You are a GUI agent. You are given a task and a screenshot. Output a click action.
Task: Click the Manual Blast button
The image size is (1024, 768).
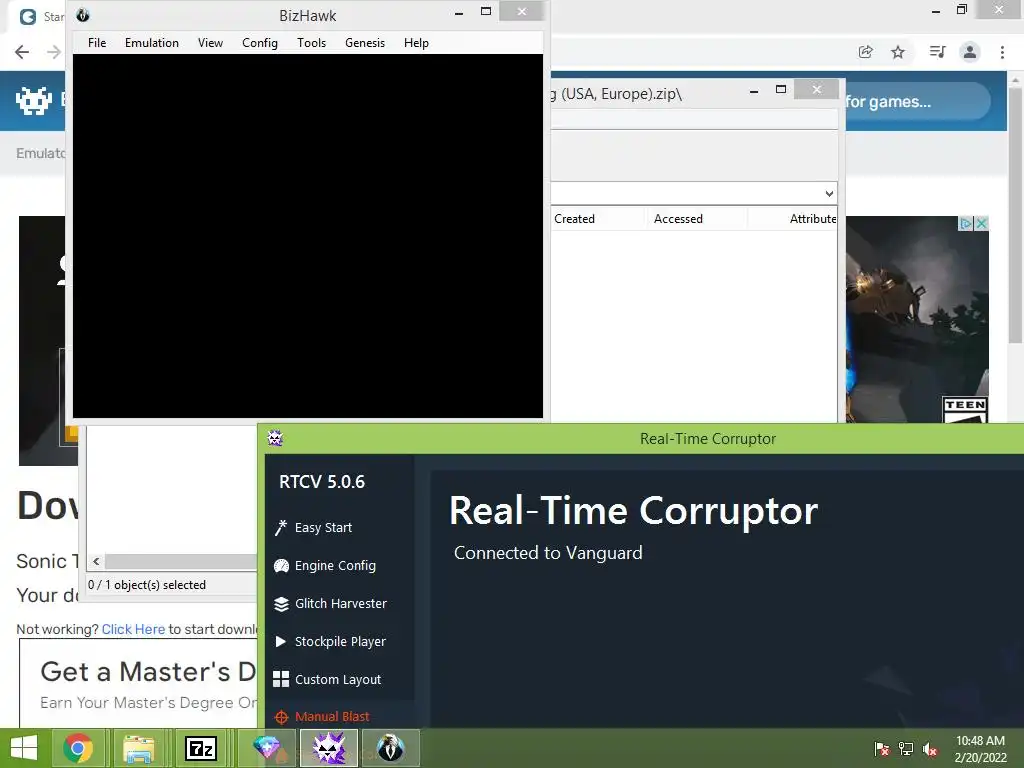tap(332, 716)
